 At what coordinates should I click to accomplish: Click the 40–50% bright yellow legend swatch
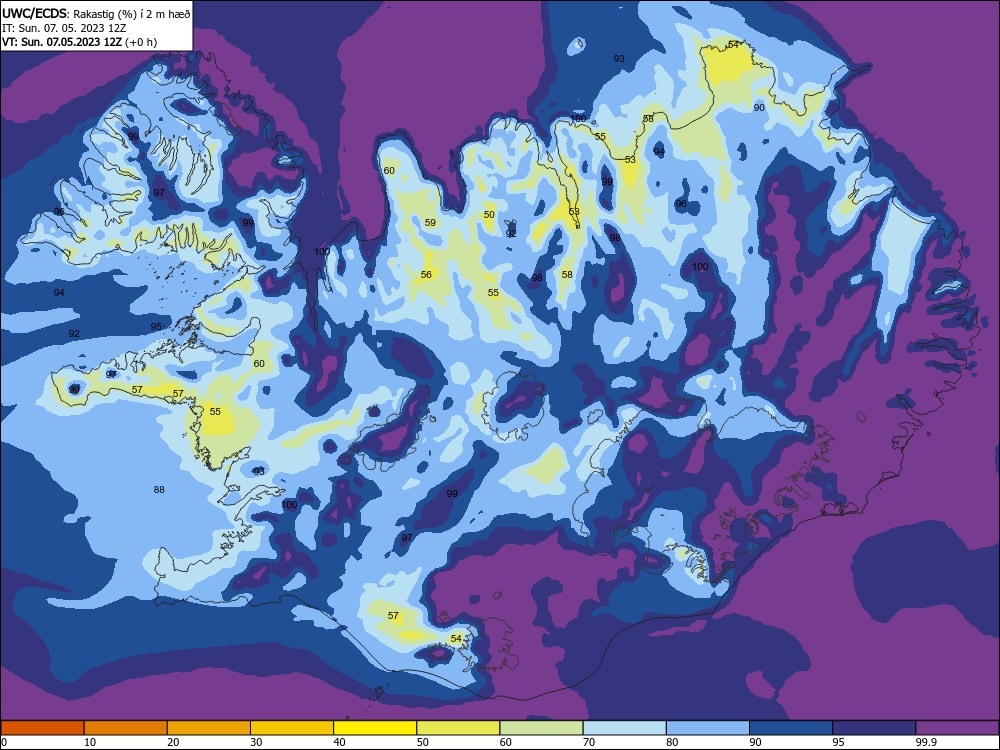point(375,728)
